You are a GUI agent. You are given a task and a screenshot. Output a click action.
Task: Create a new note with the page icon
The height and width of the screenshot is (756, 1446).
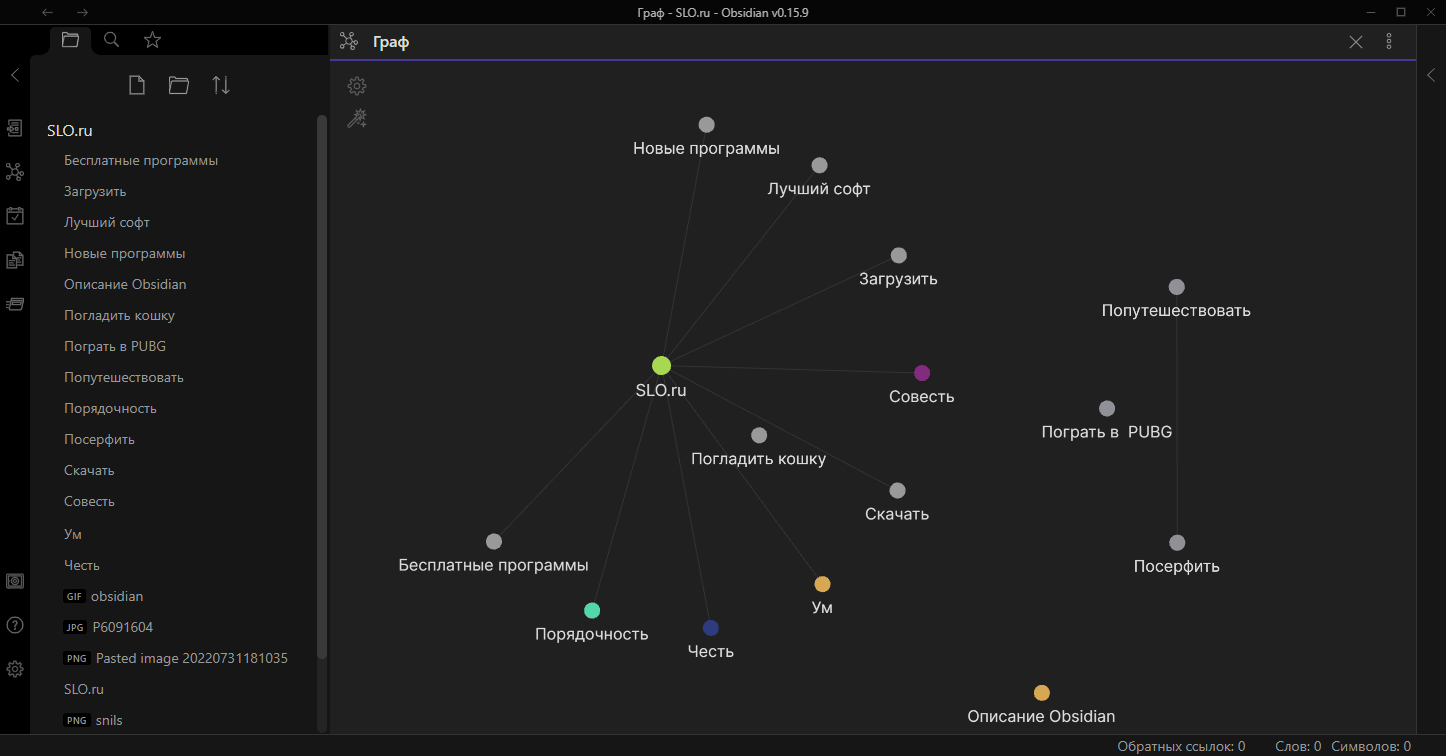137,86
